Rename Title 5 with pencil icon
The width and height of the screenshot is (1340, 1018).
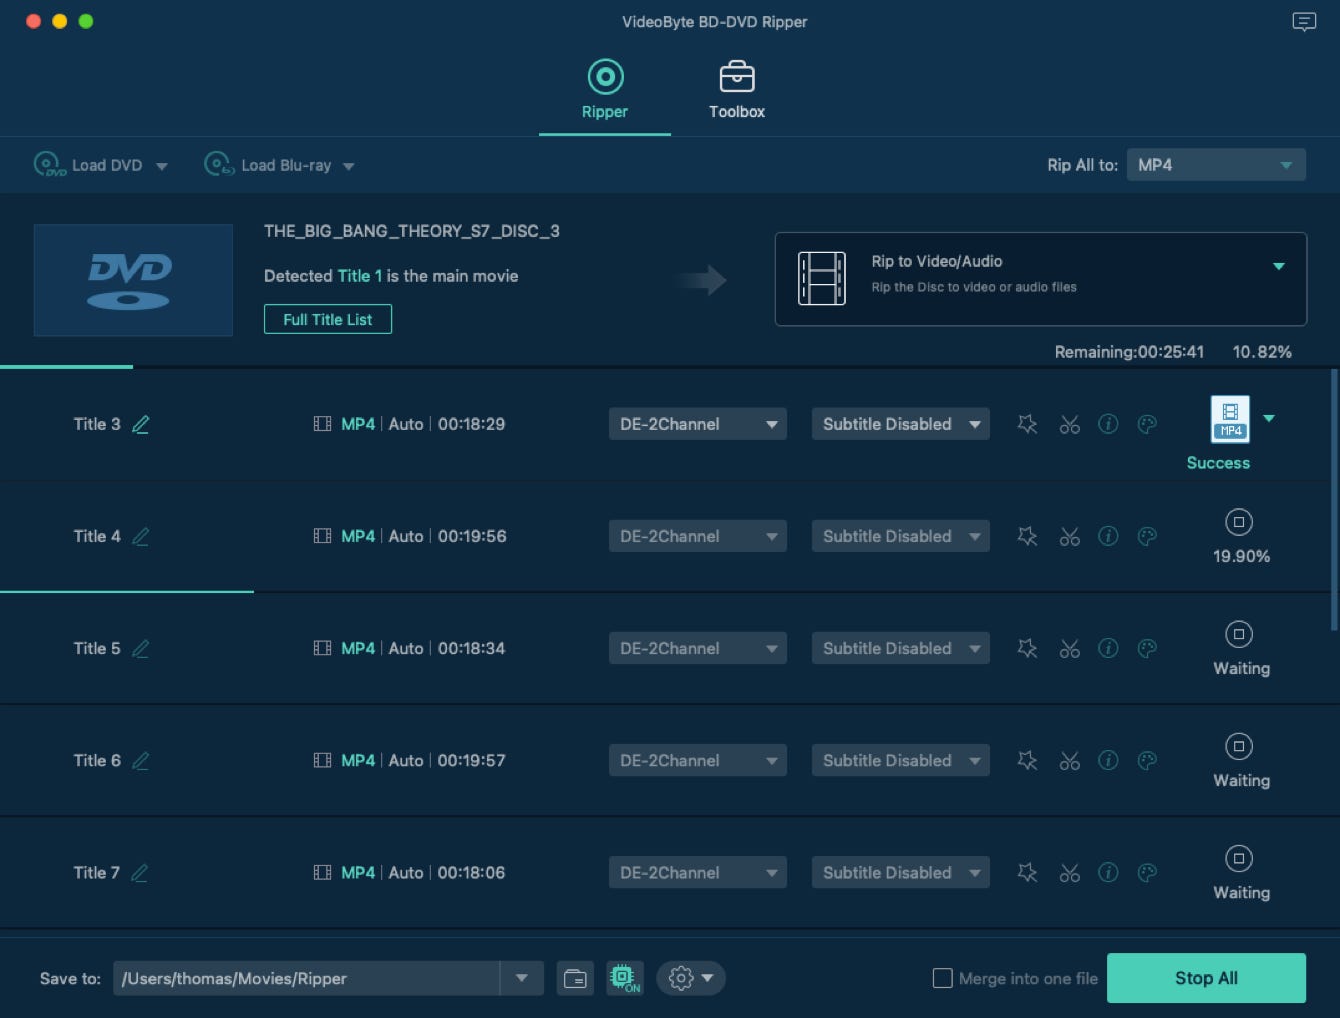coord(141,648)
